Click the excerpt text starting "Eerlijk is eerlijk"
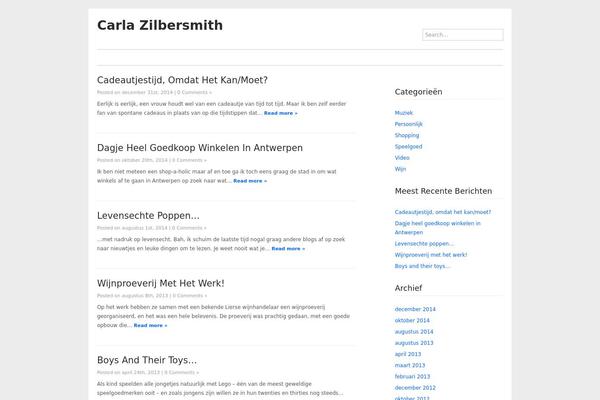Screen dimensions: 600x400 tap(222, 108)
